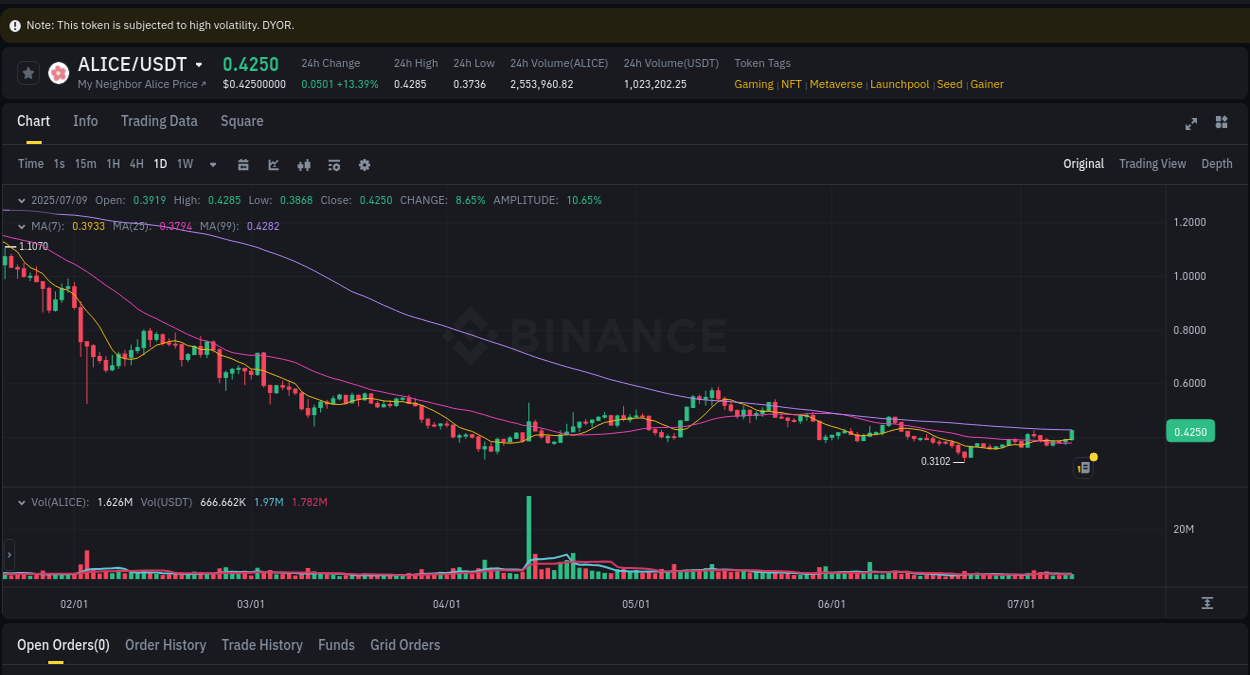Viewport: 1250px width, 675px height.
Task: Open the chart settings gear
Action: click(364, 163)
